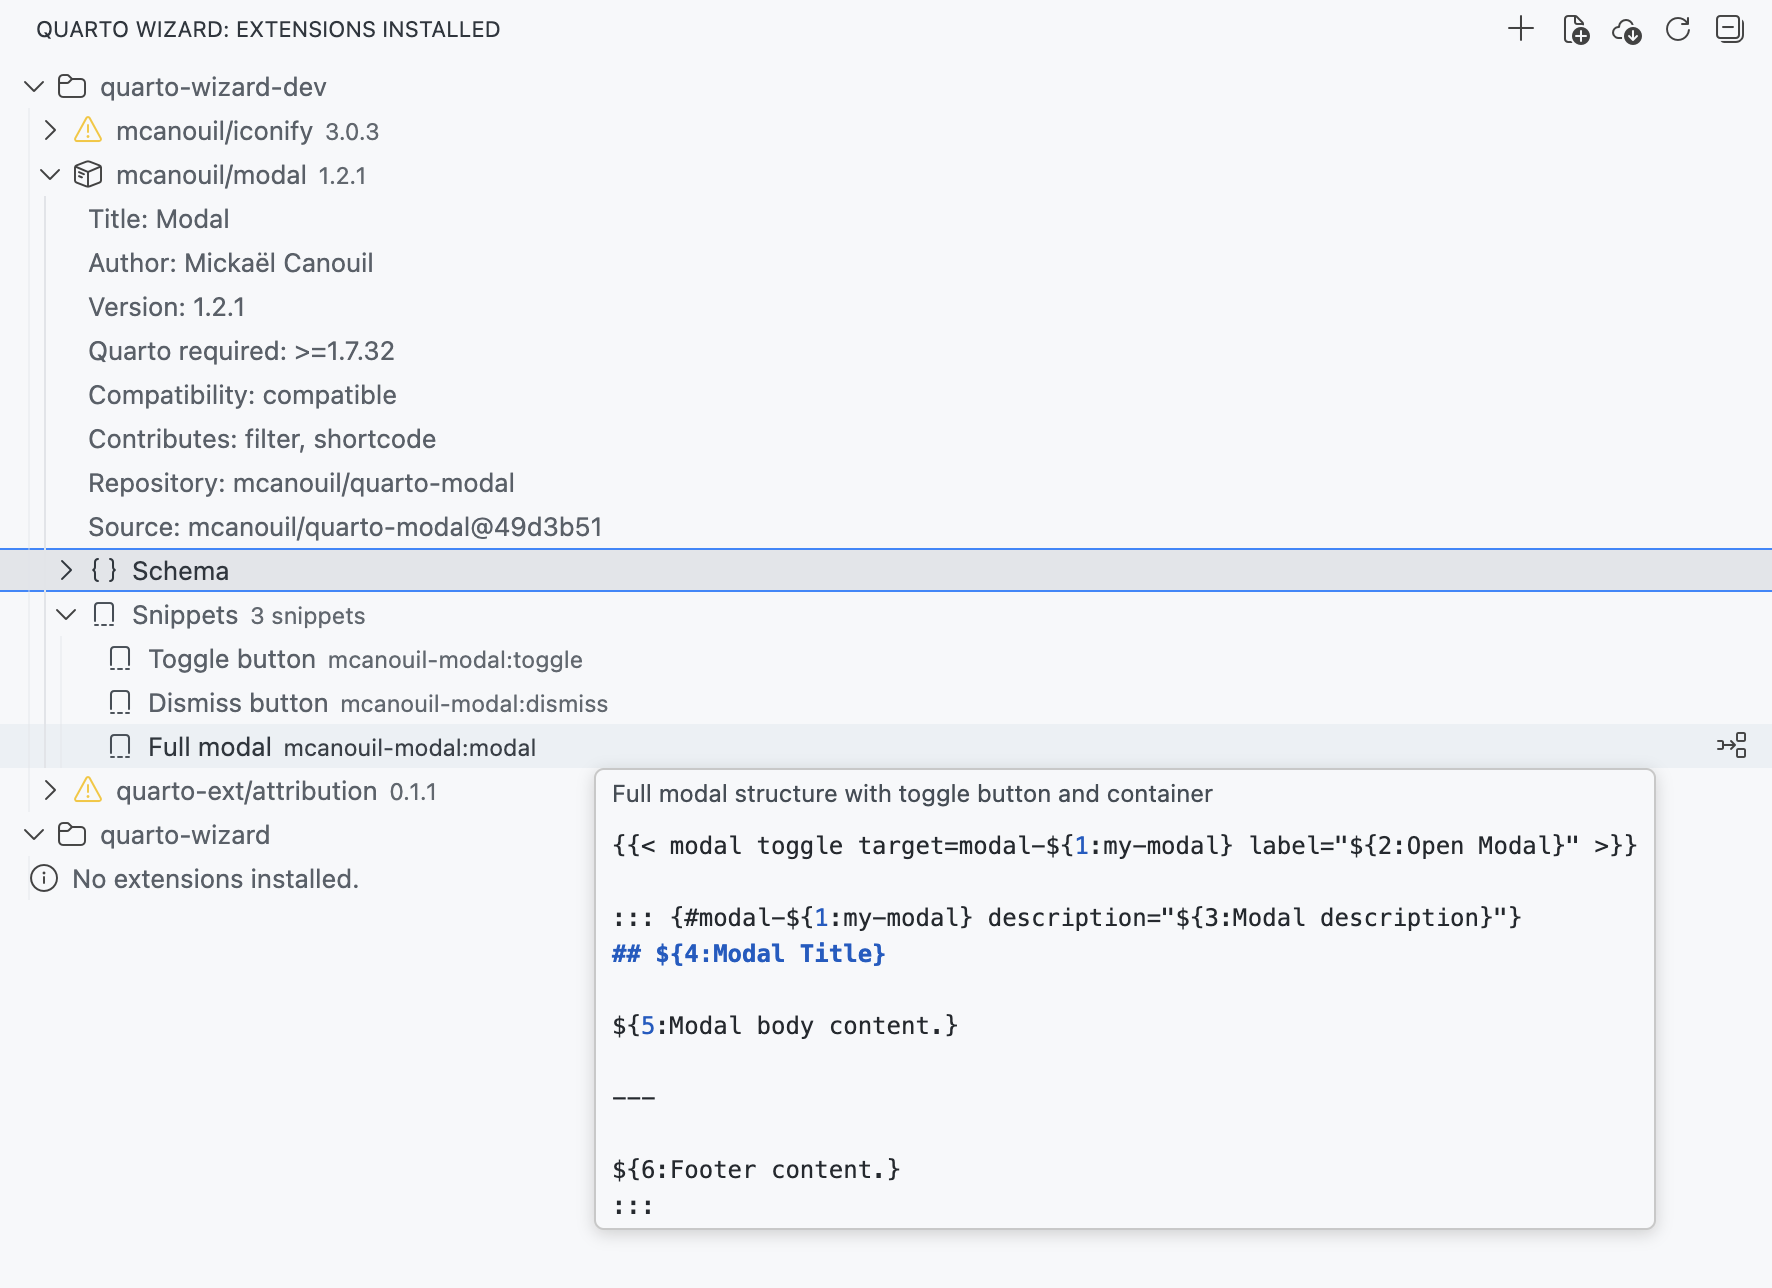This screenshot has width=1772, height=1288.
Task: Collapse the quarto-wizard workspace folder
Action: (x=33, y=834)
